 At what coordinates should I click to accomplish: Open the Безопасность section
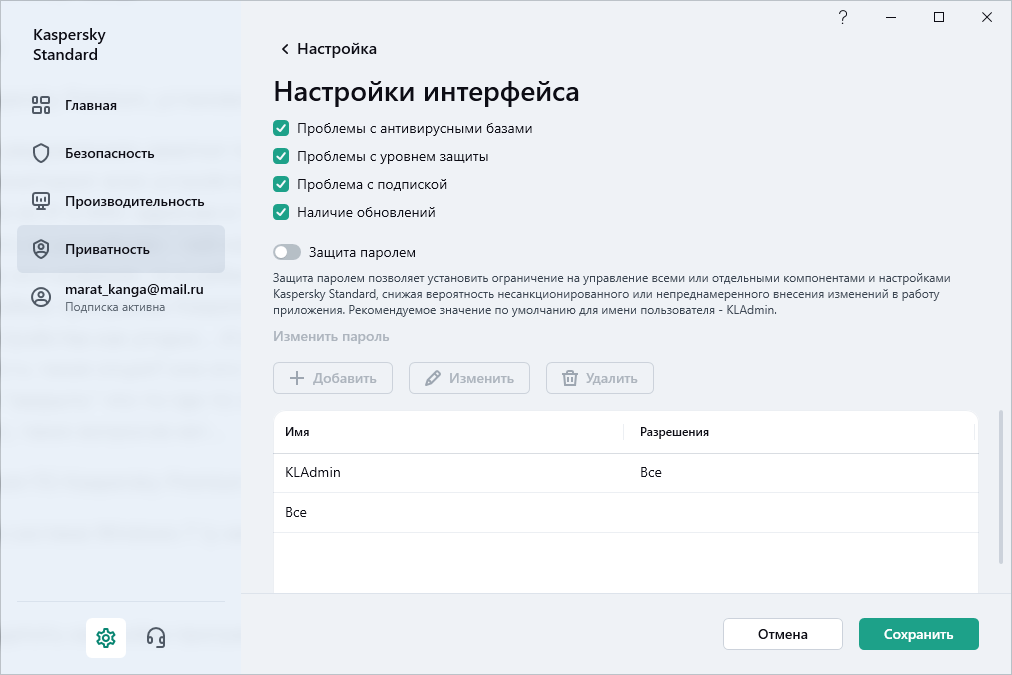click(x=121, y=153)
